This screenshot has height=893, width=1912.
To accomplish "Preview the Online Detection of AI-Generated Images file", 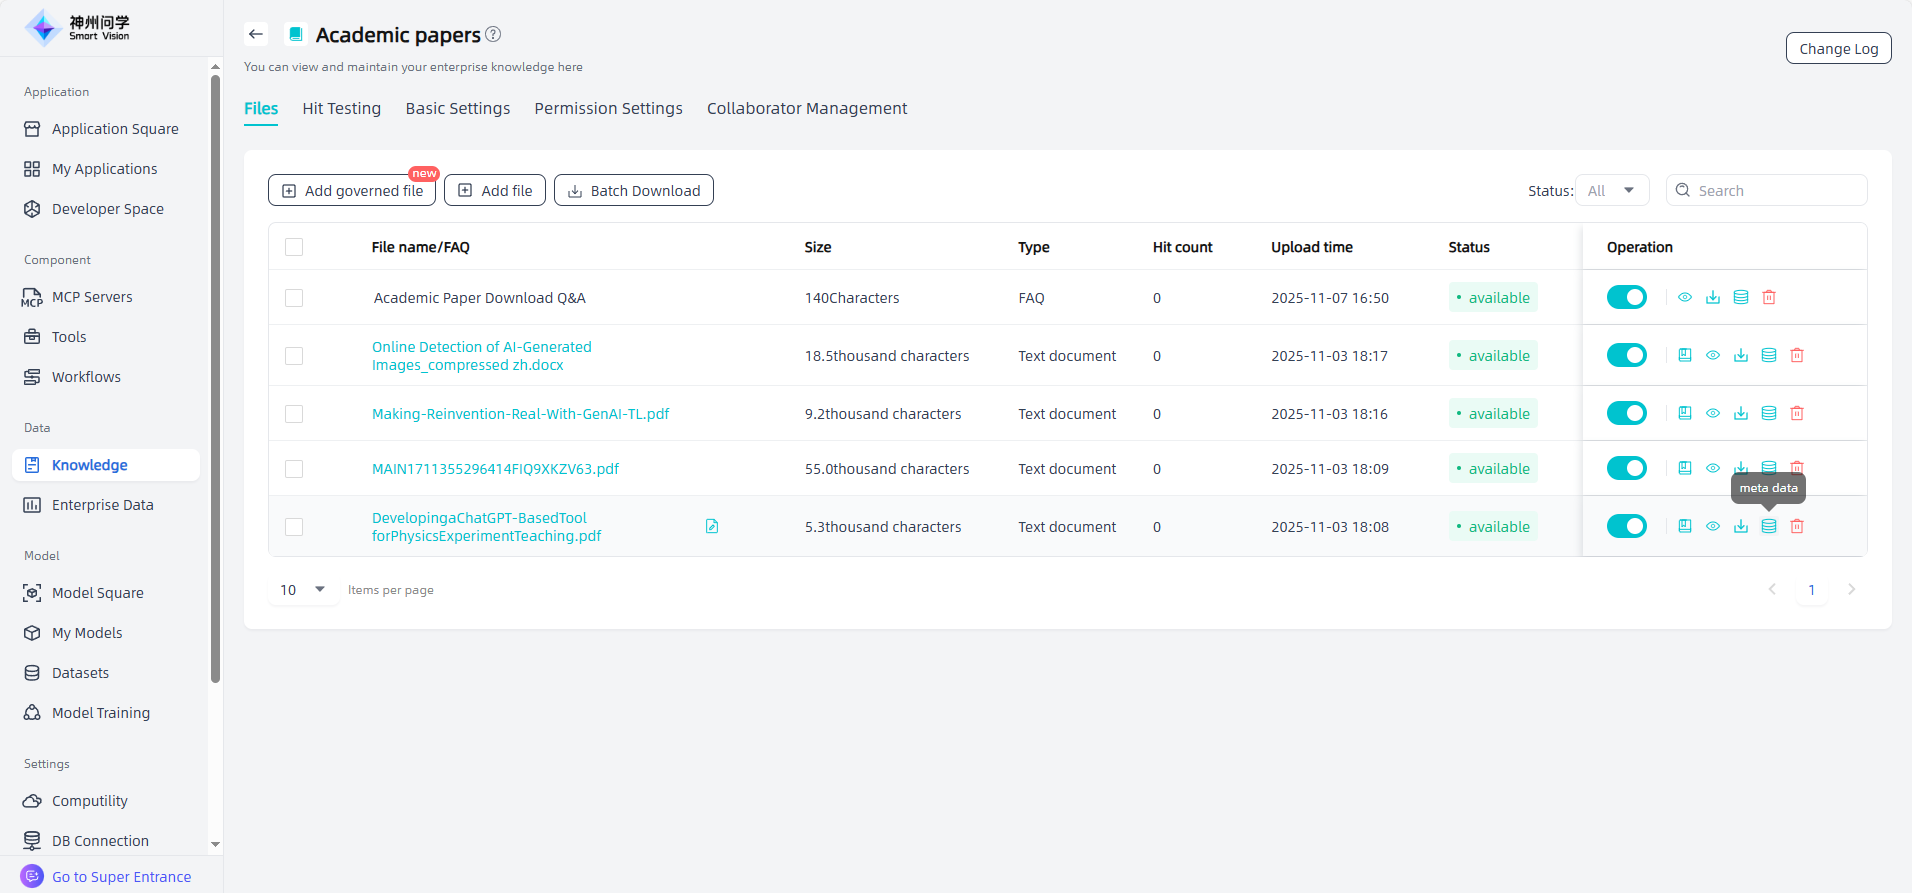I will pyautogui.click(x=1712, y=355).
